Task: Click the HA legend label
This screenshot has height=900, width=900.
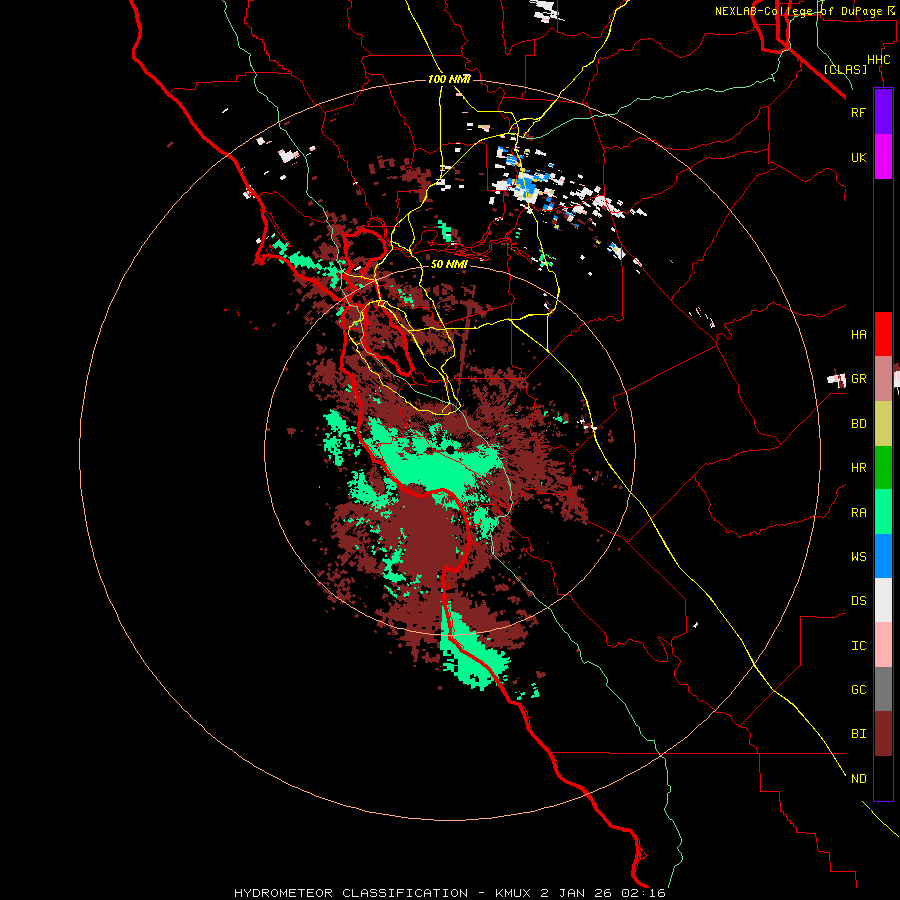Action: 859,335
